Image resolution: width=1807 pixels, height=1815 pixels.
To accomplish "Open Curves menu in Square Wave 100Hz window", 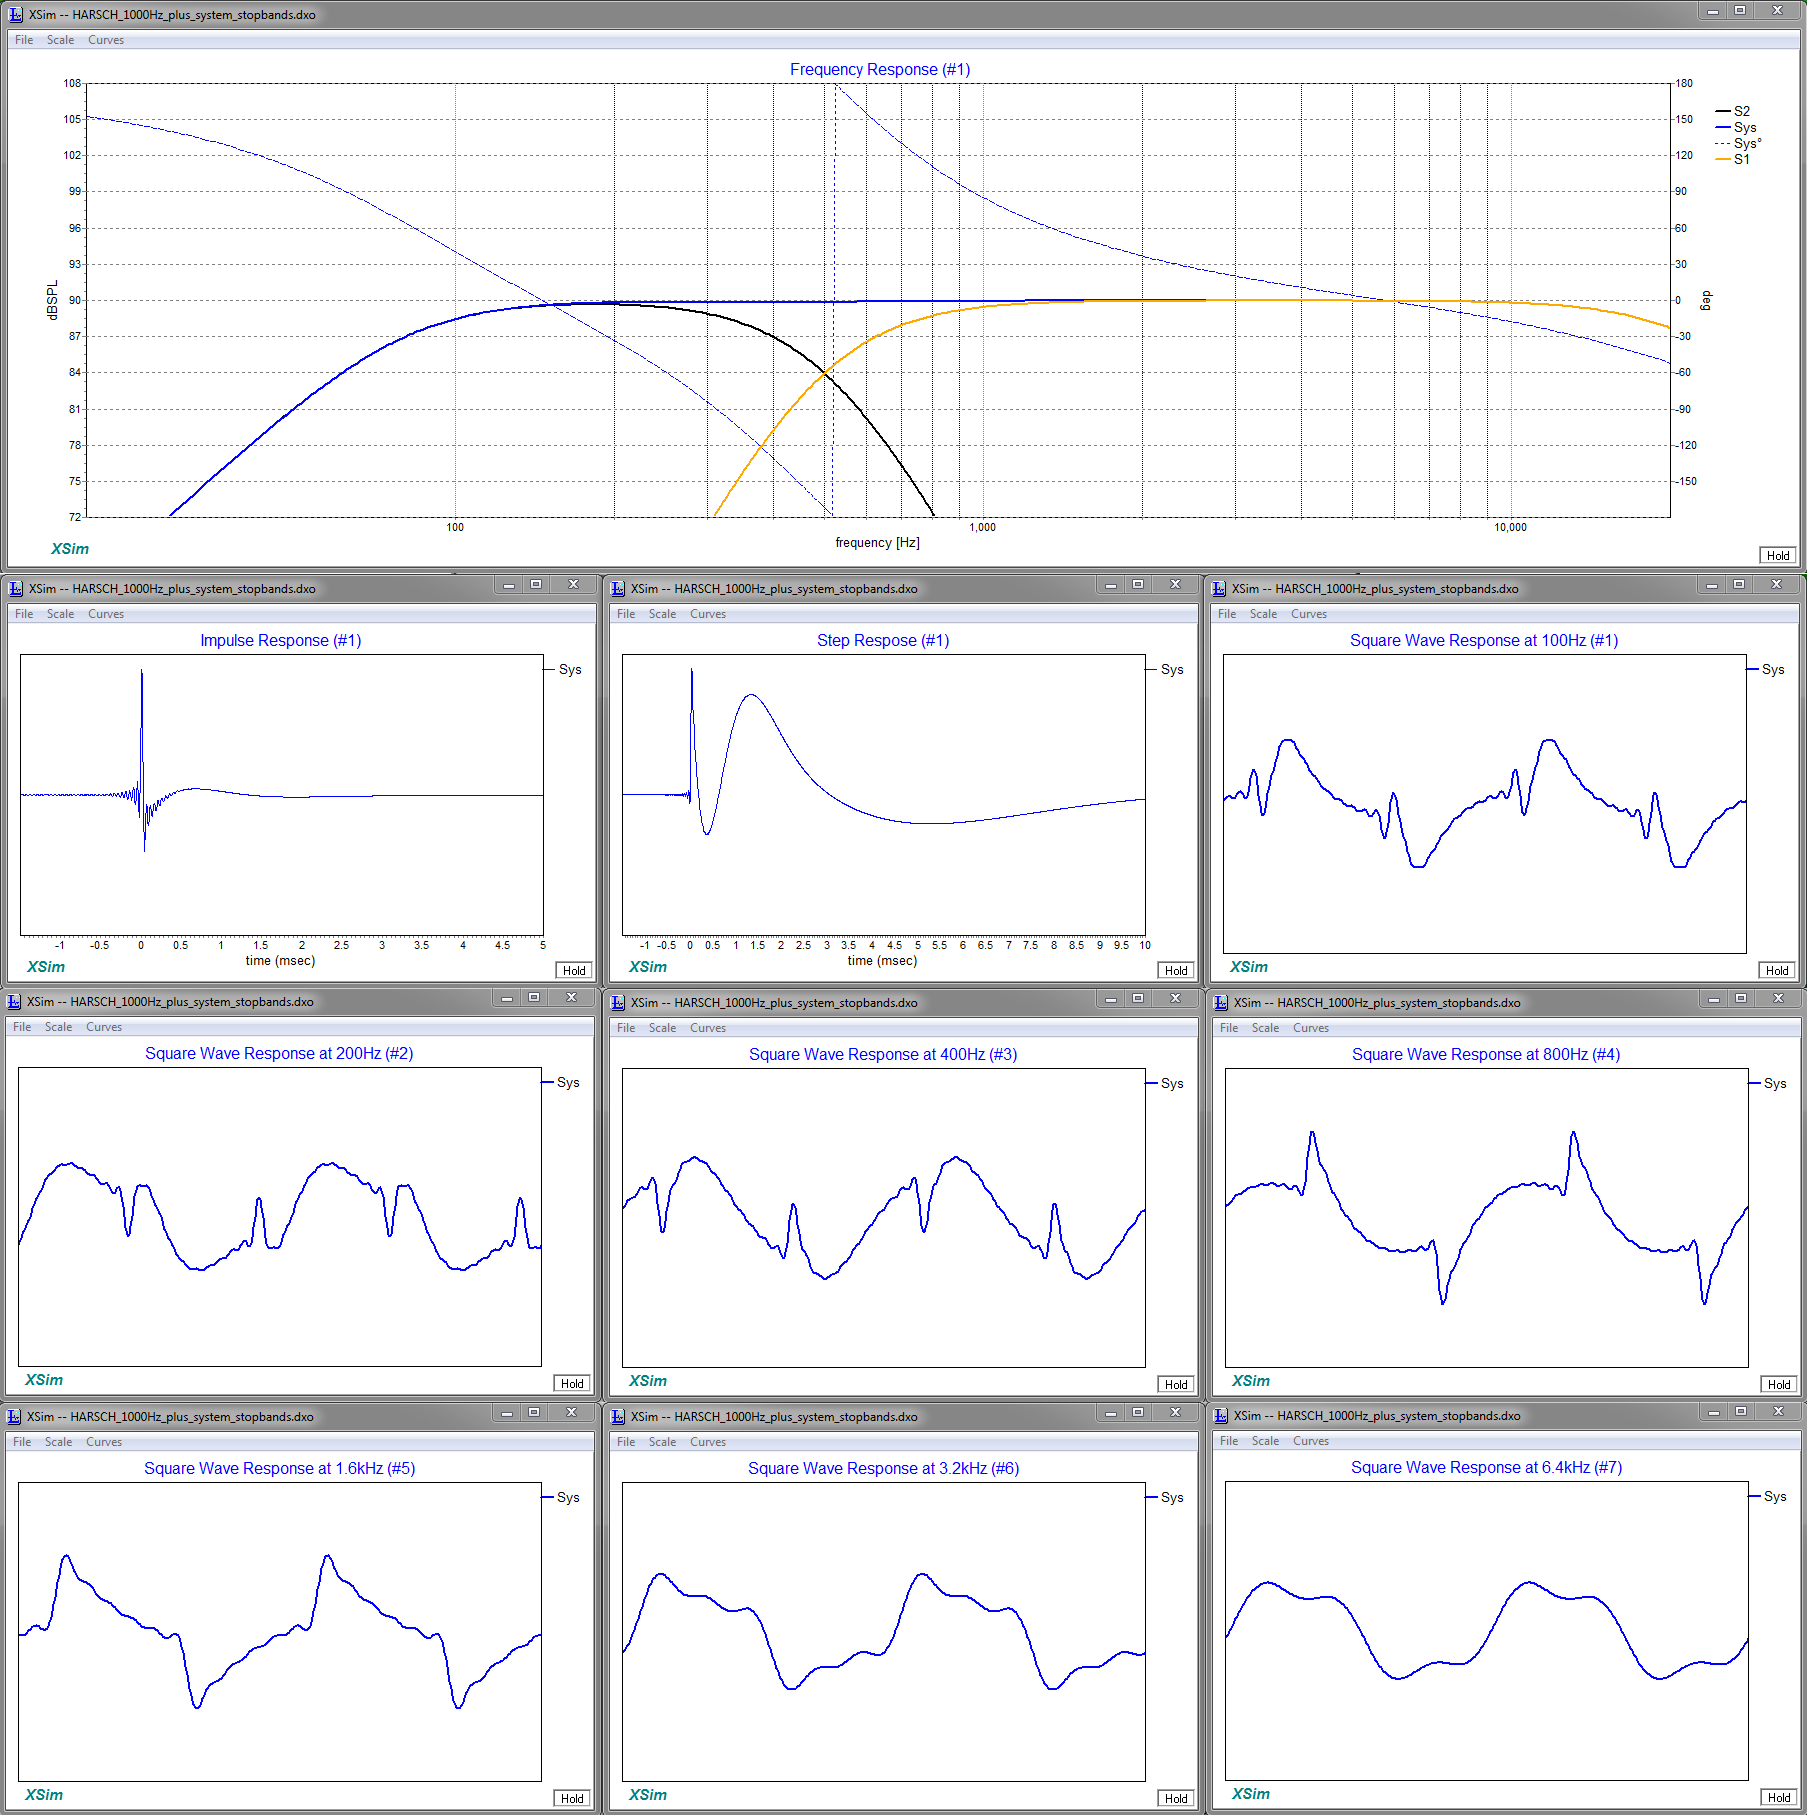I will 1309,614.
